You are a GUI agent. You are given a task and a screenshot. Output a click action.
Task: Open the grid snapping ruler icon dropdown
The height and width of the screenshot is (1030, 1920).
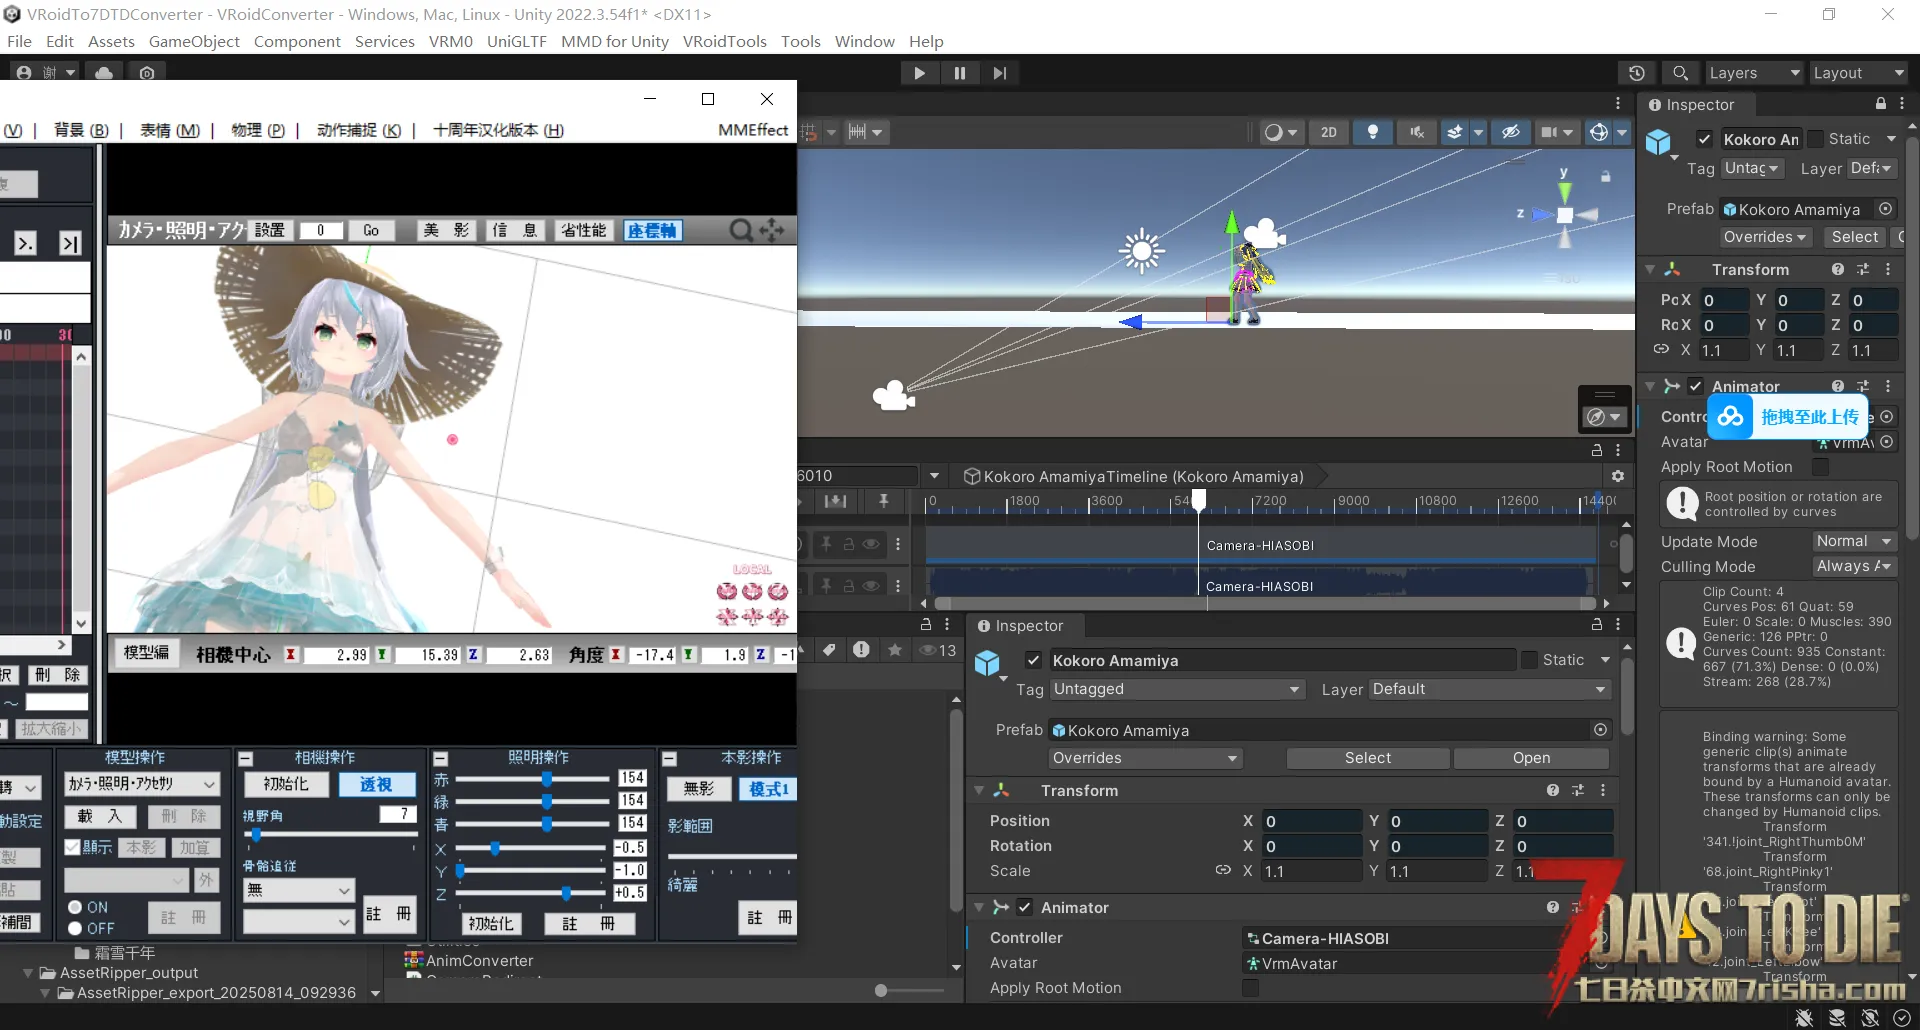tap(865, 132)
